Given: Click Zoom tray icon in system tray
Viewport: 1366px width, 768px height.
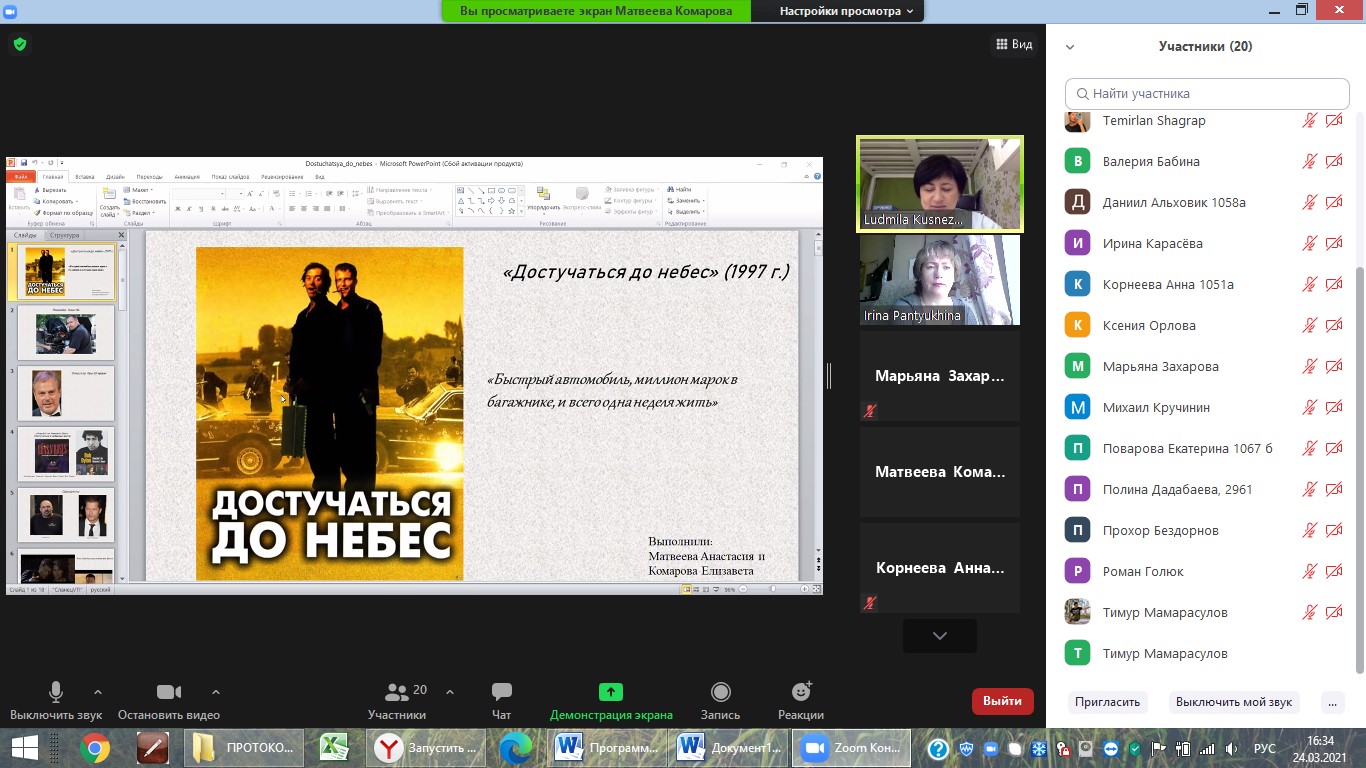Looking at the screenshot, I should [x=991, y=748].
